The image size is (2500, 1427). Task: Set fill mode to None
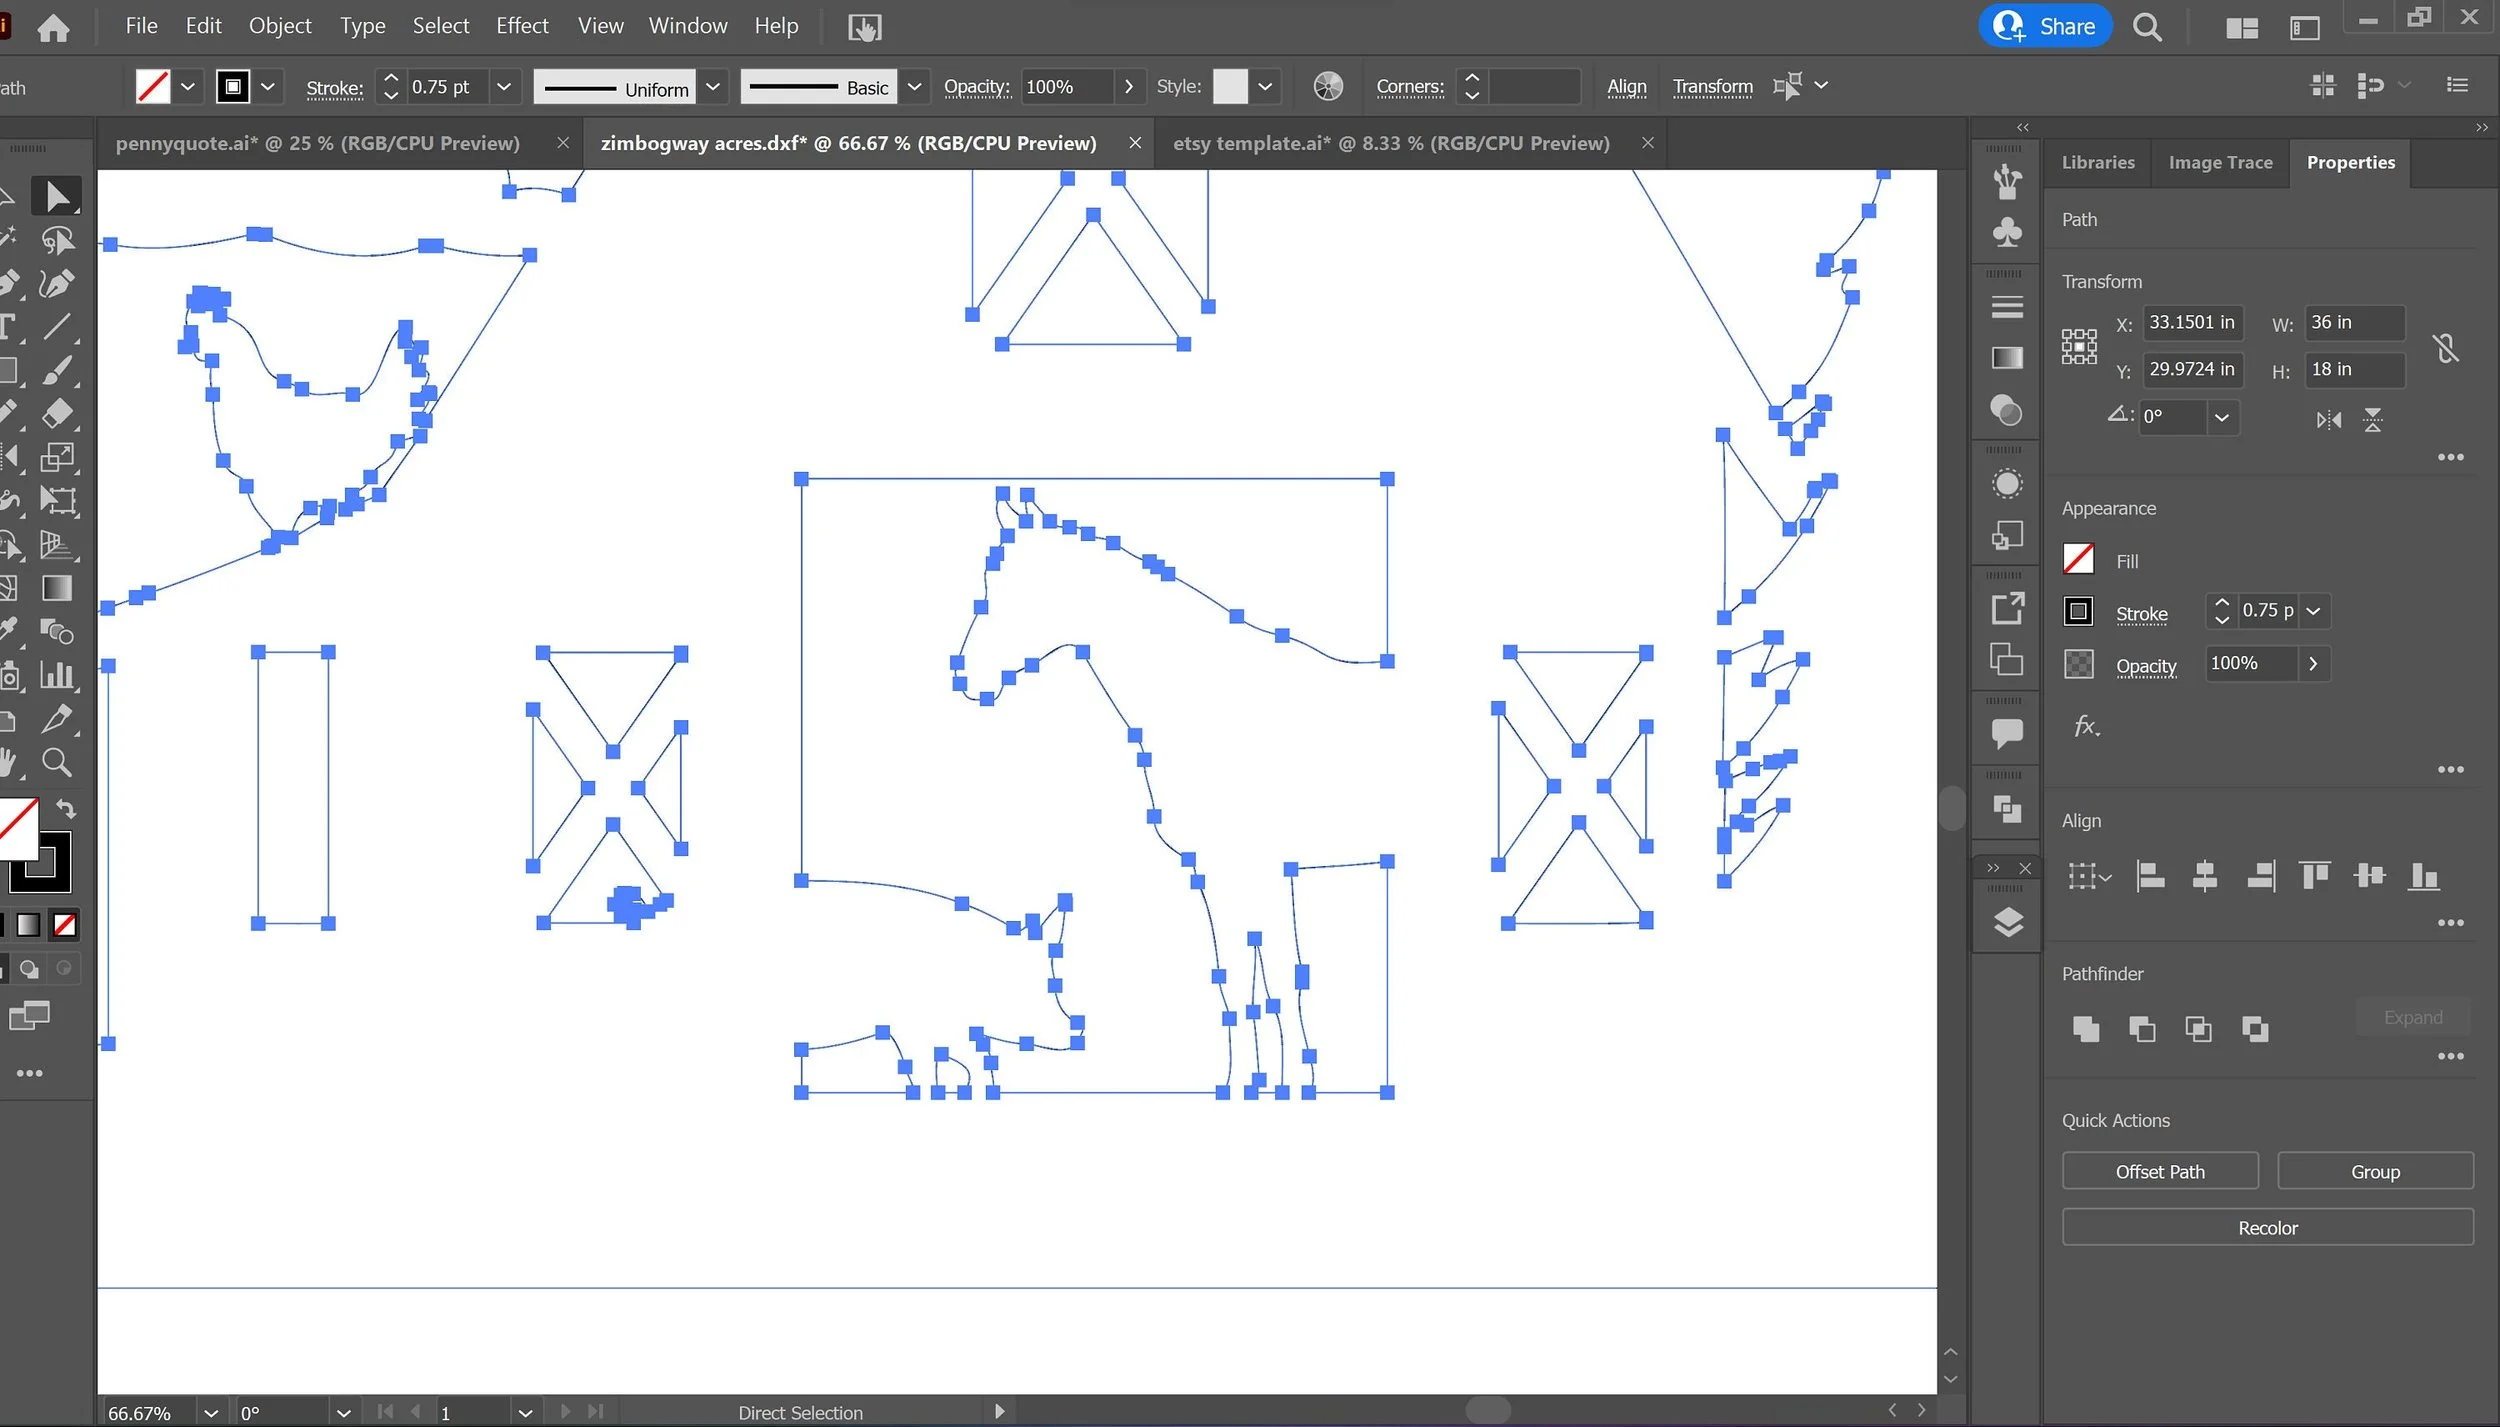tap(65, 925)
